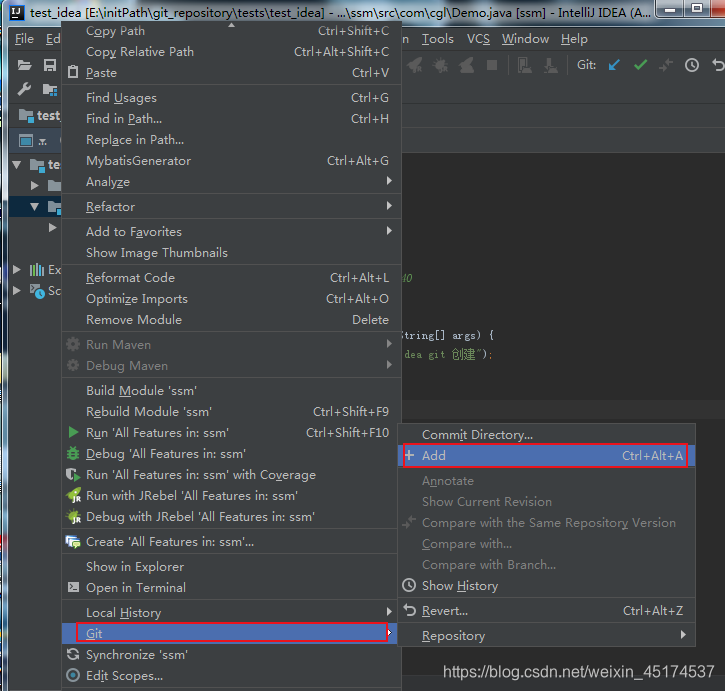Viewport: 725px width, 691px height.
Task: Click the Git update project arrow icon
Action: click(614, 65)
